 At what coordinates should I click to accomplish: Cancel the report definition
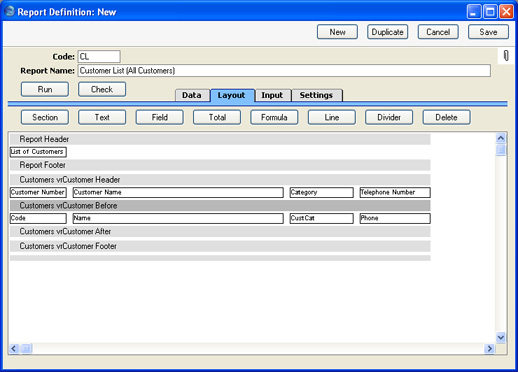point(438,32)
